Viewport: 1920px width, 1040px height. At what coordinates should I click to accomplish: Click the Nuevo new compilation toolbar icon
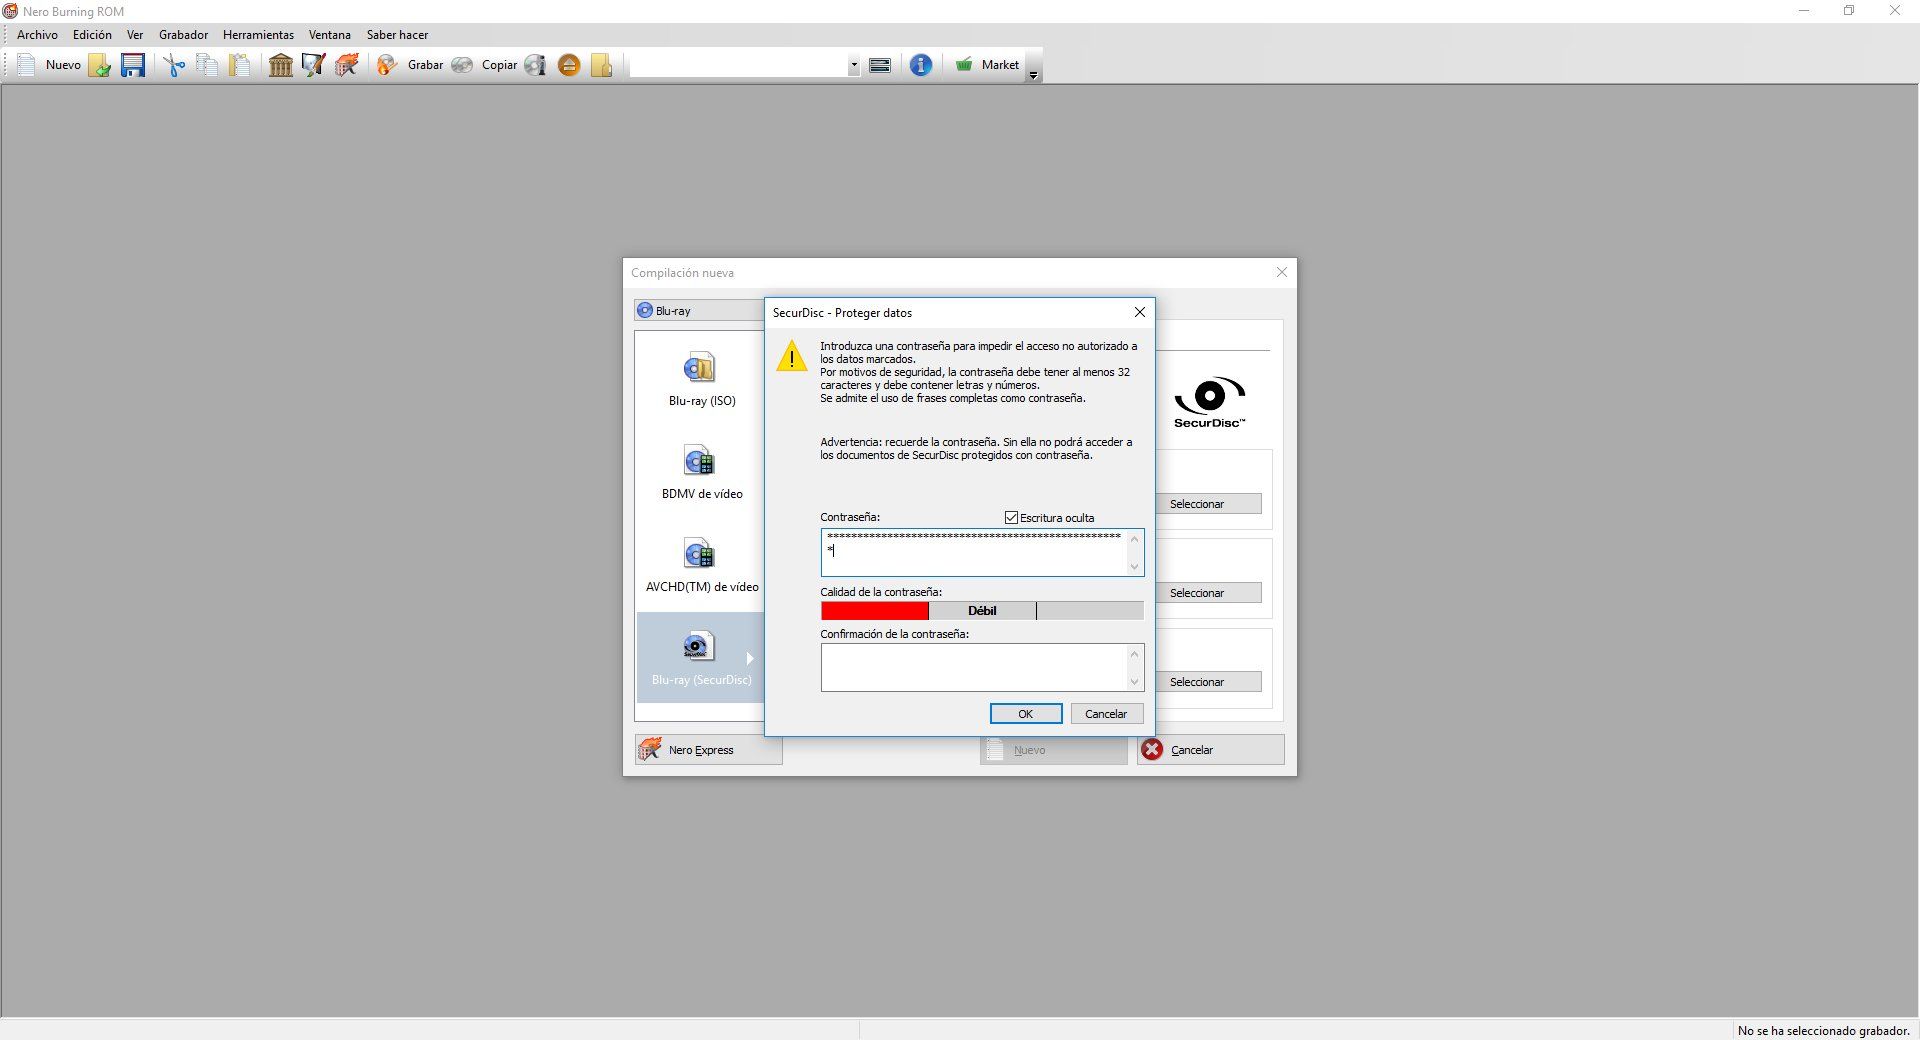point(27,65)
